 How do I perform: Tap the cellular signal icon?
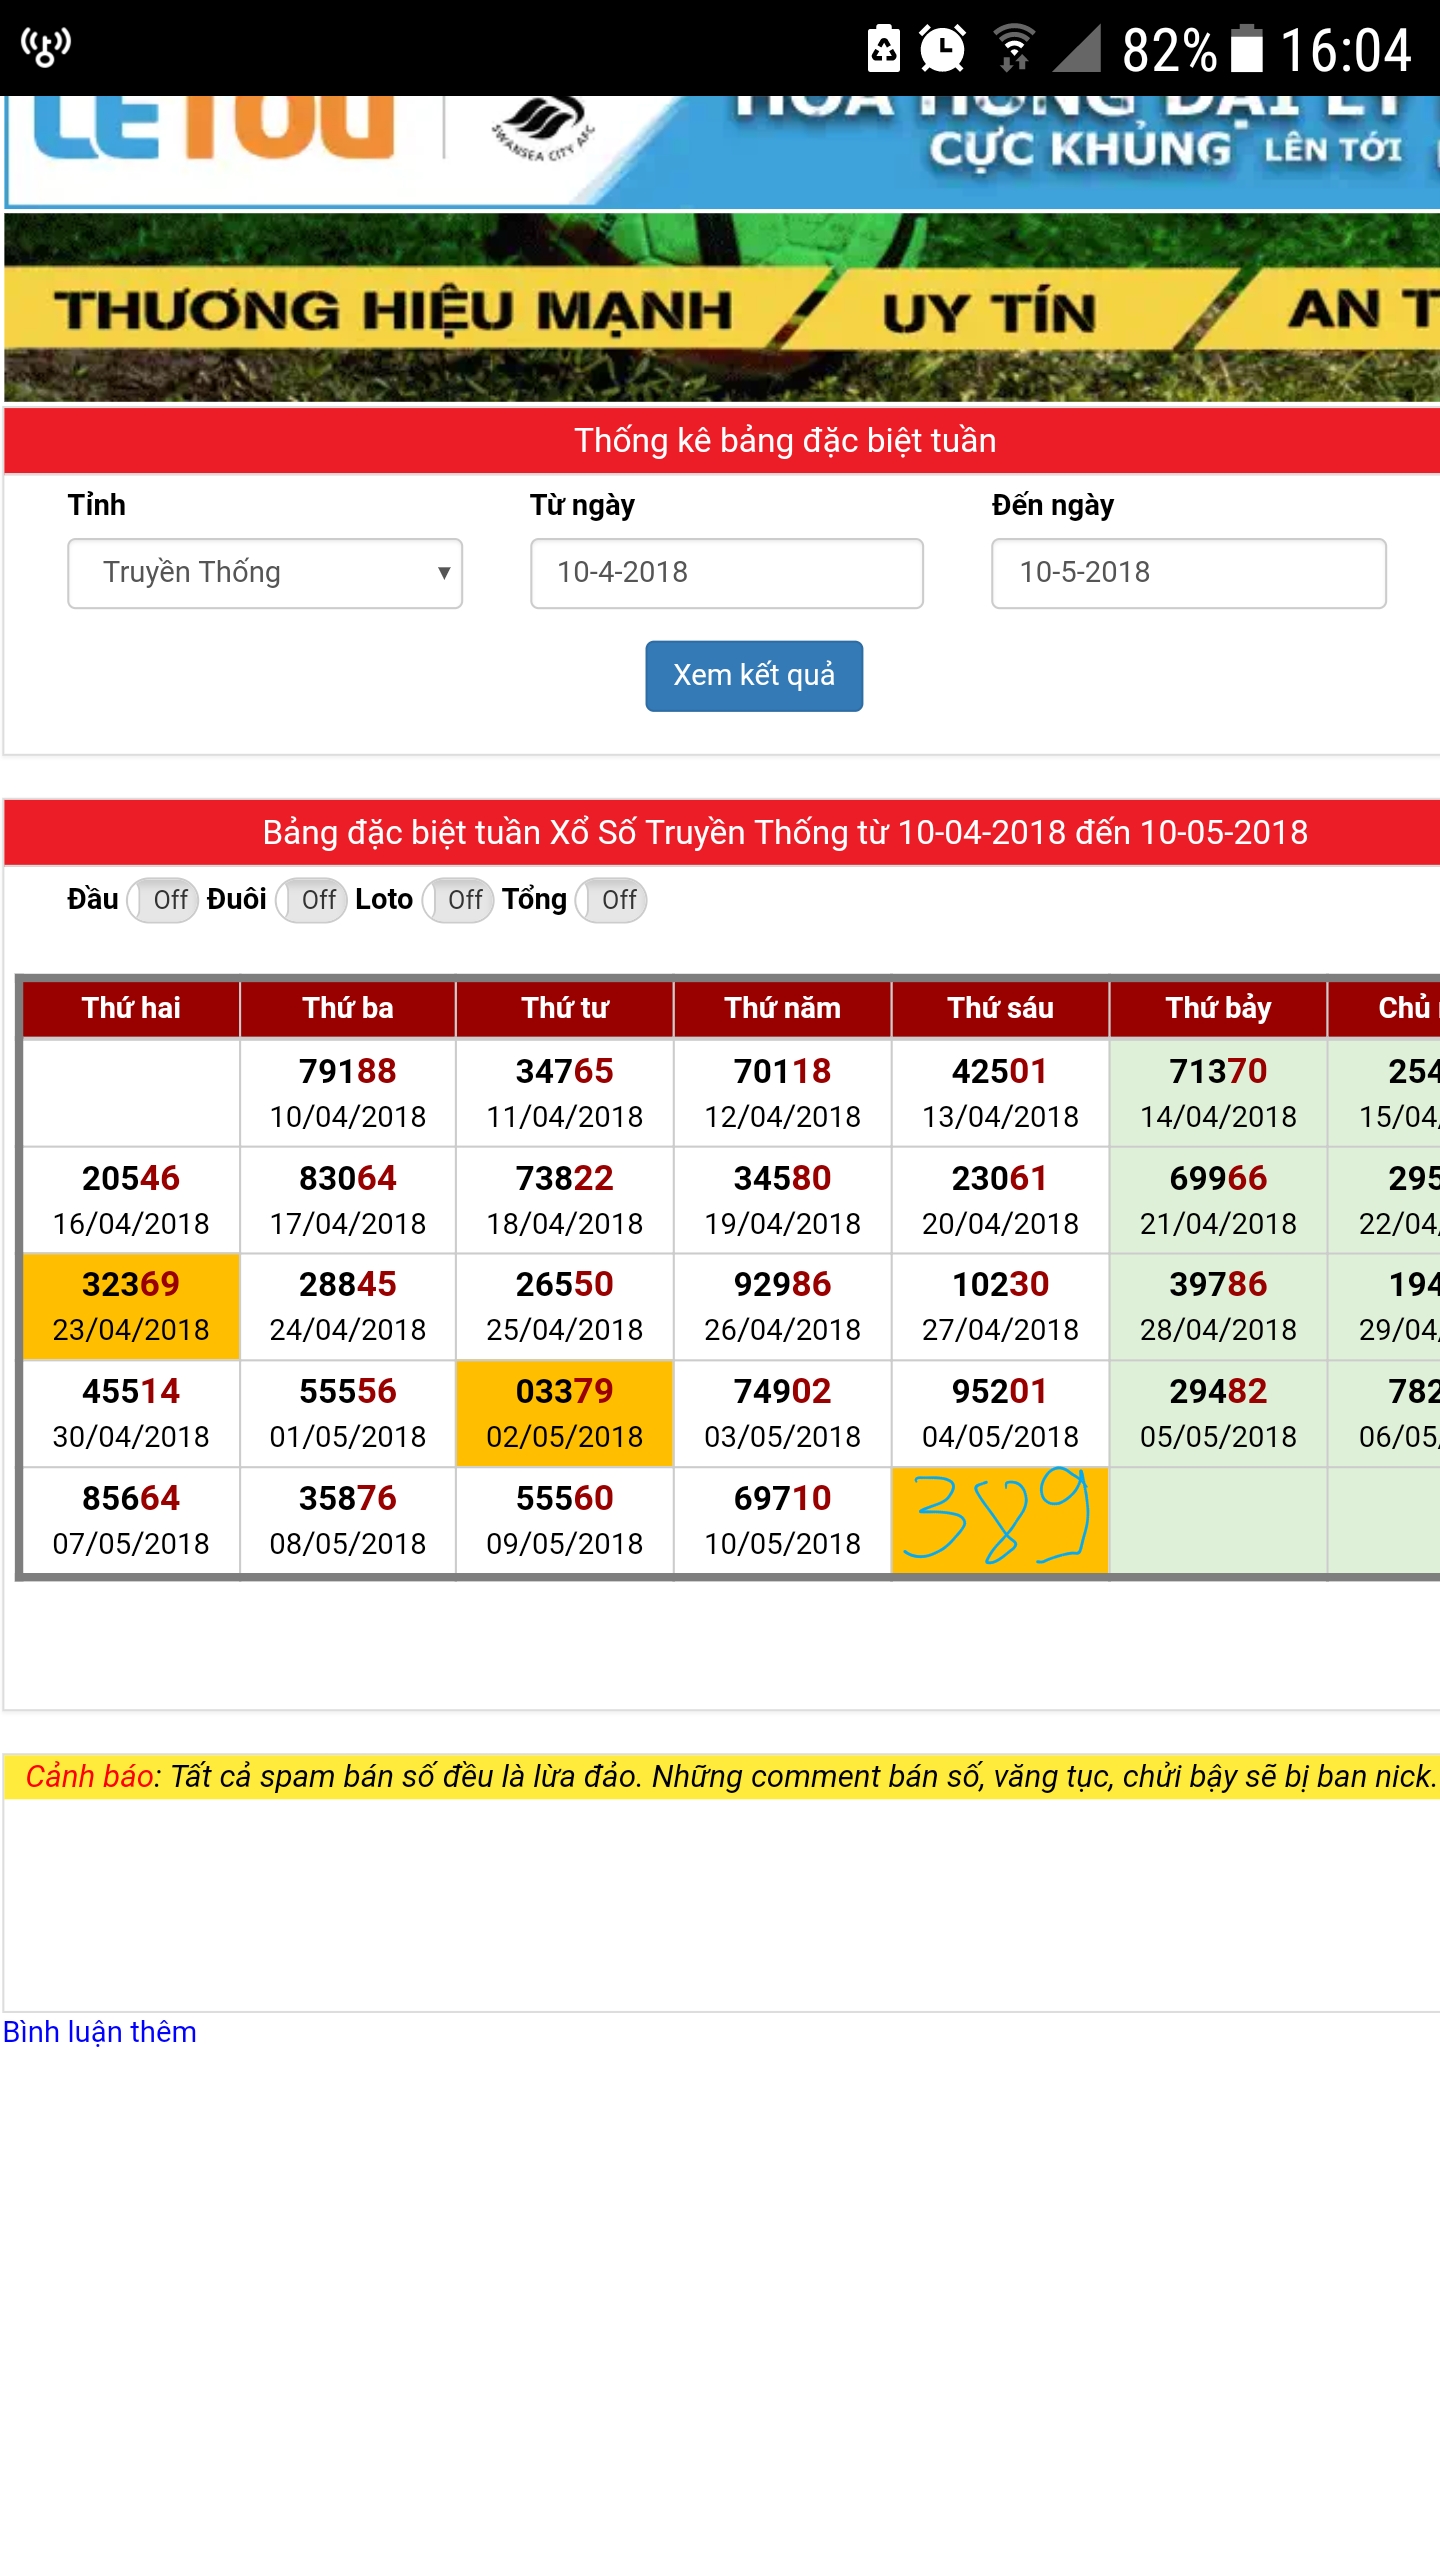pyautogui.click(x=1077, y=48)
